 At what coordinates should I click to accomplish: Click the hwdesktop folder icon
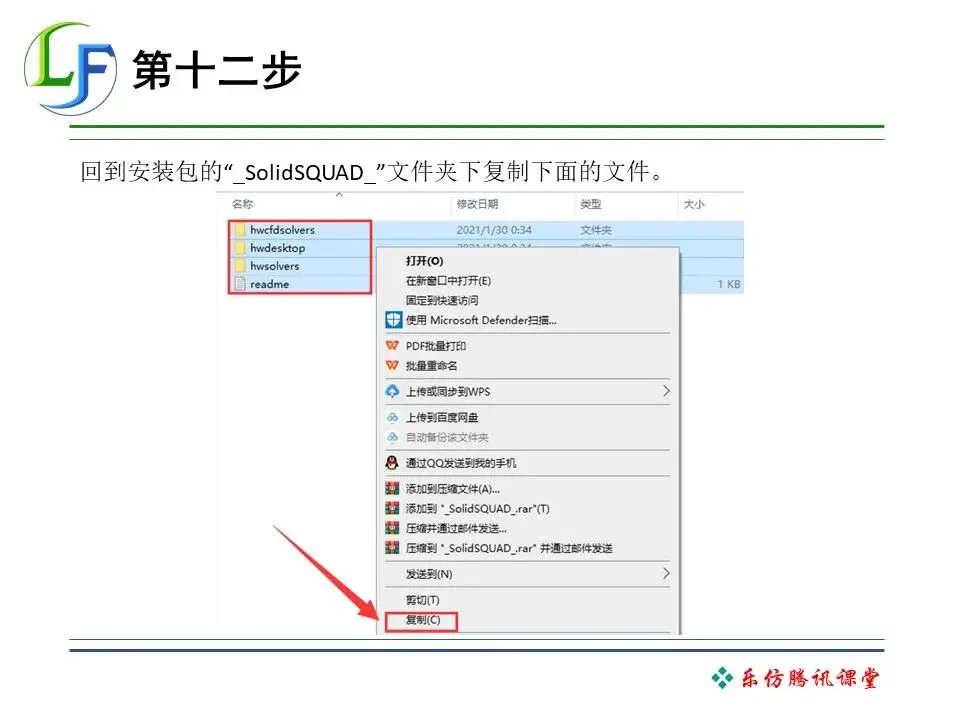(x=239, y=248)
